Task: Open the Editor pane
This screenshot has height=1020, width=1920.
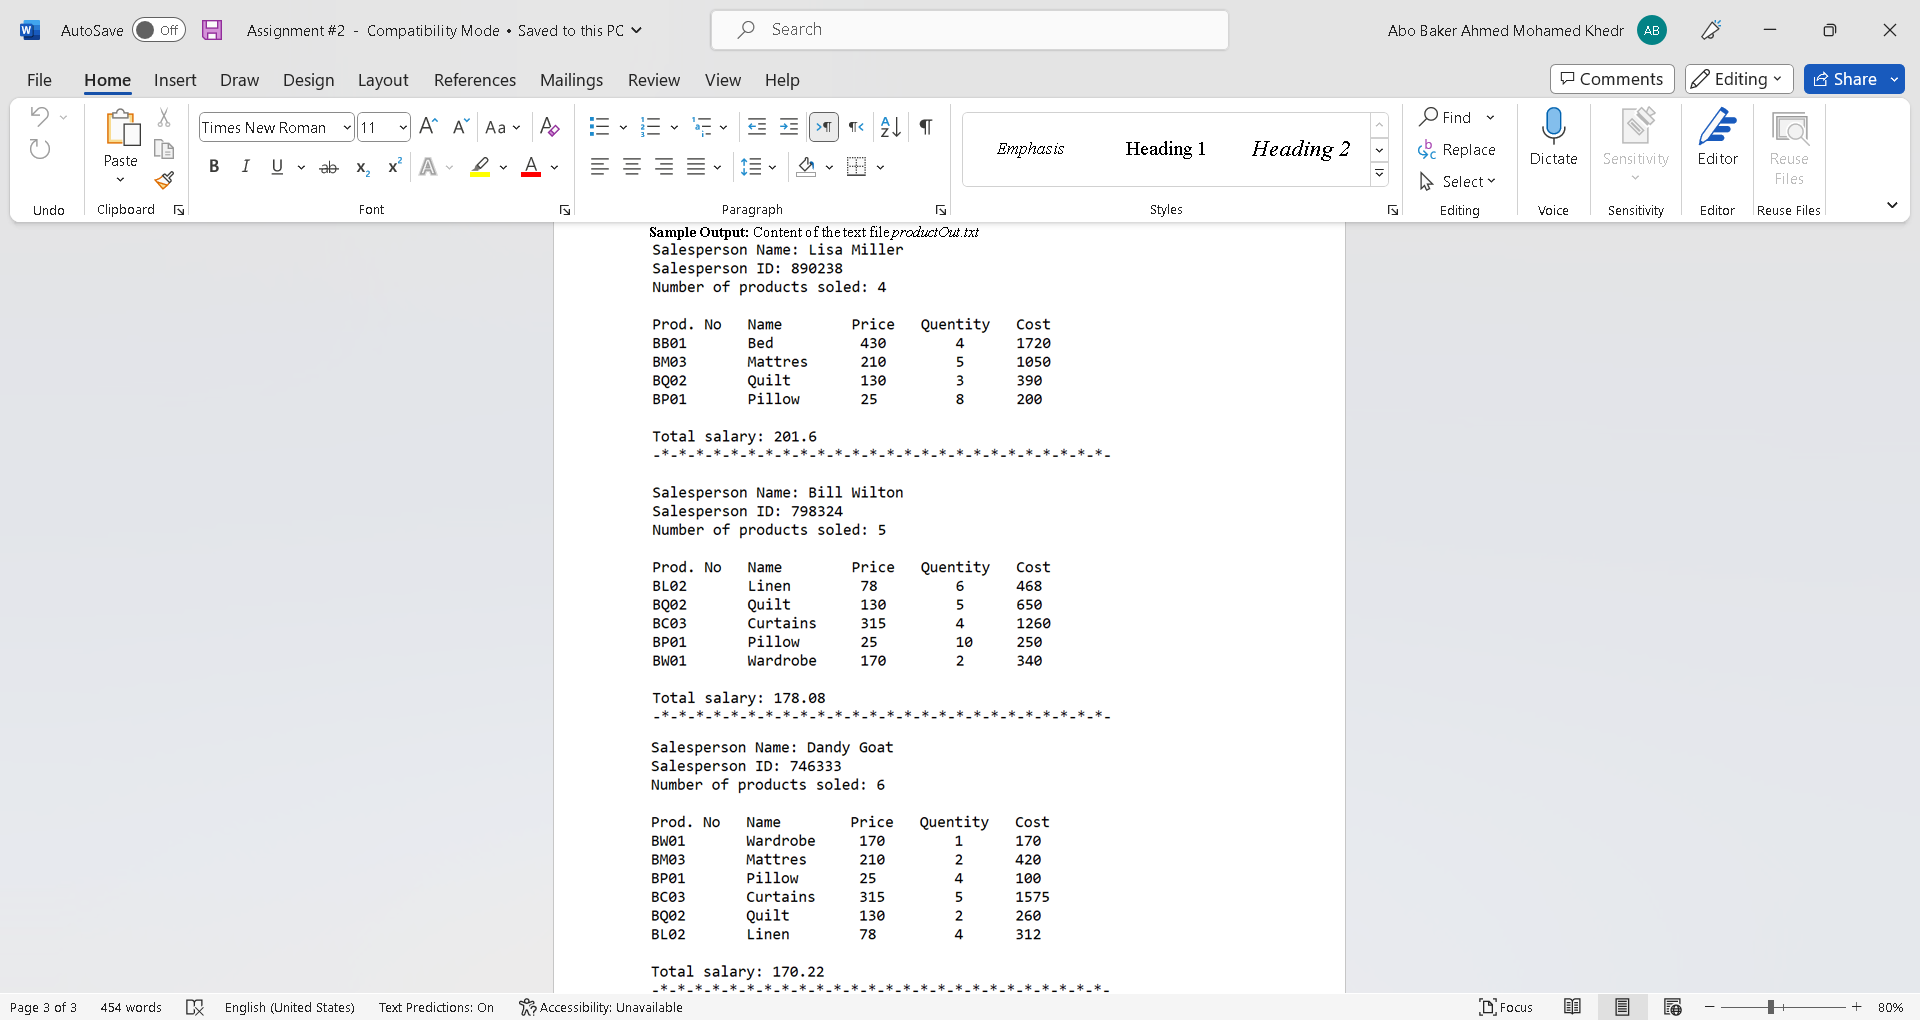Action: 1717,137
